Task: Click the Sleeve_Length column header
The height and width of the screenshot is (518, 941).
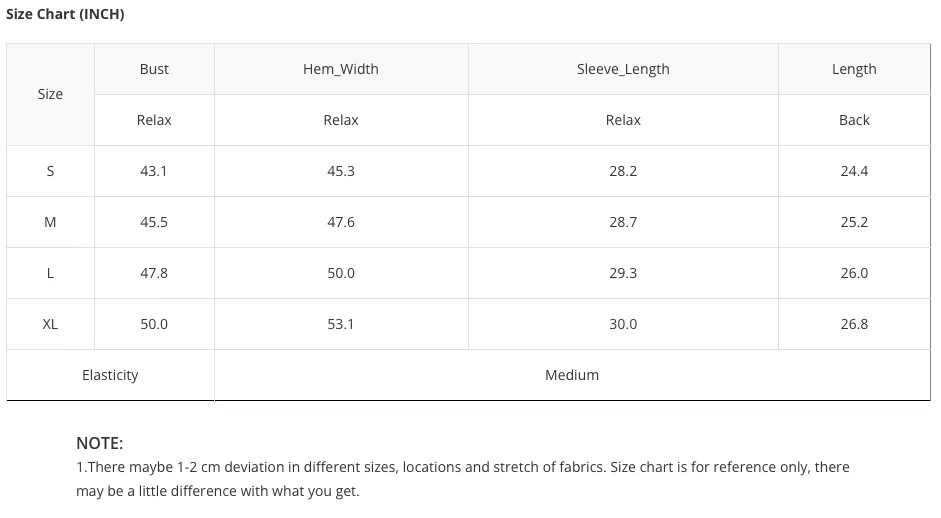Action: [623, 69]
